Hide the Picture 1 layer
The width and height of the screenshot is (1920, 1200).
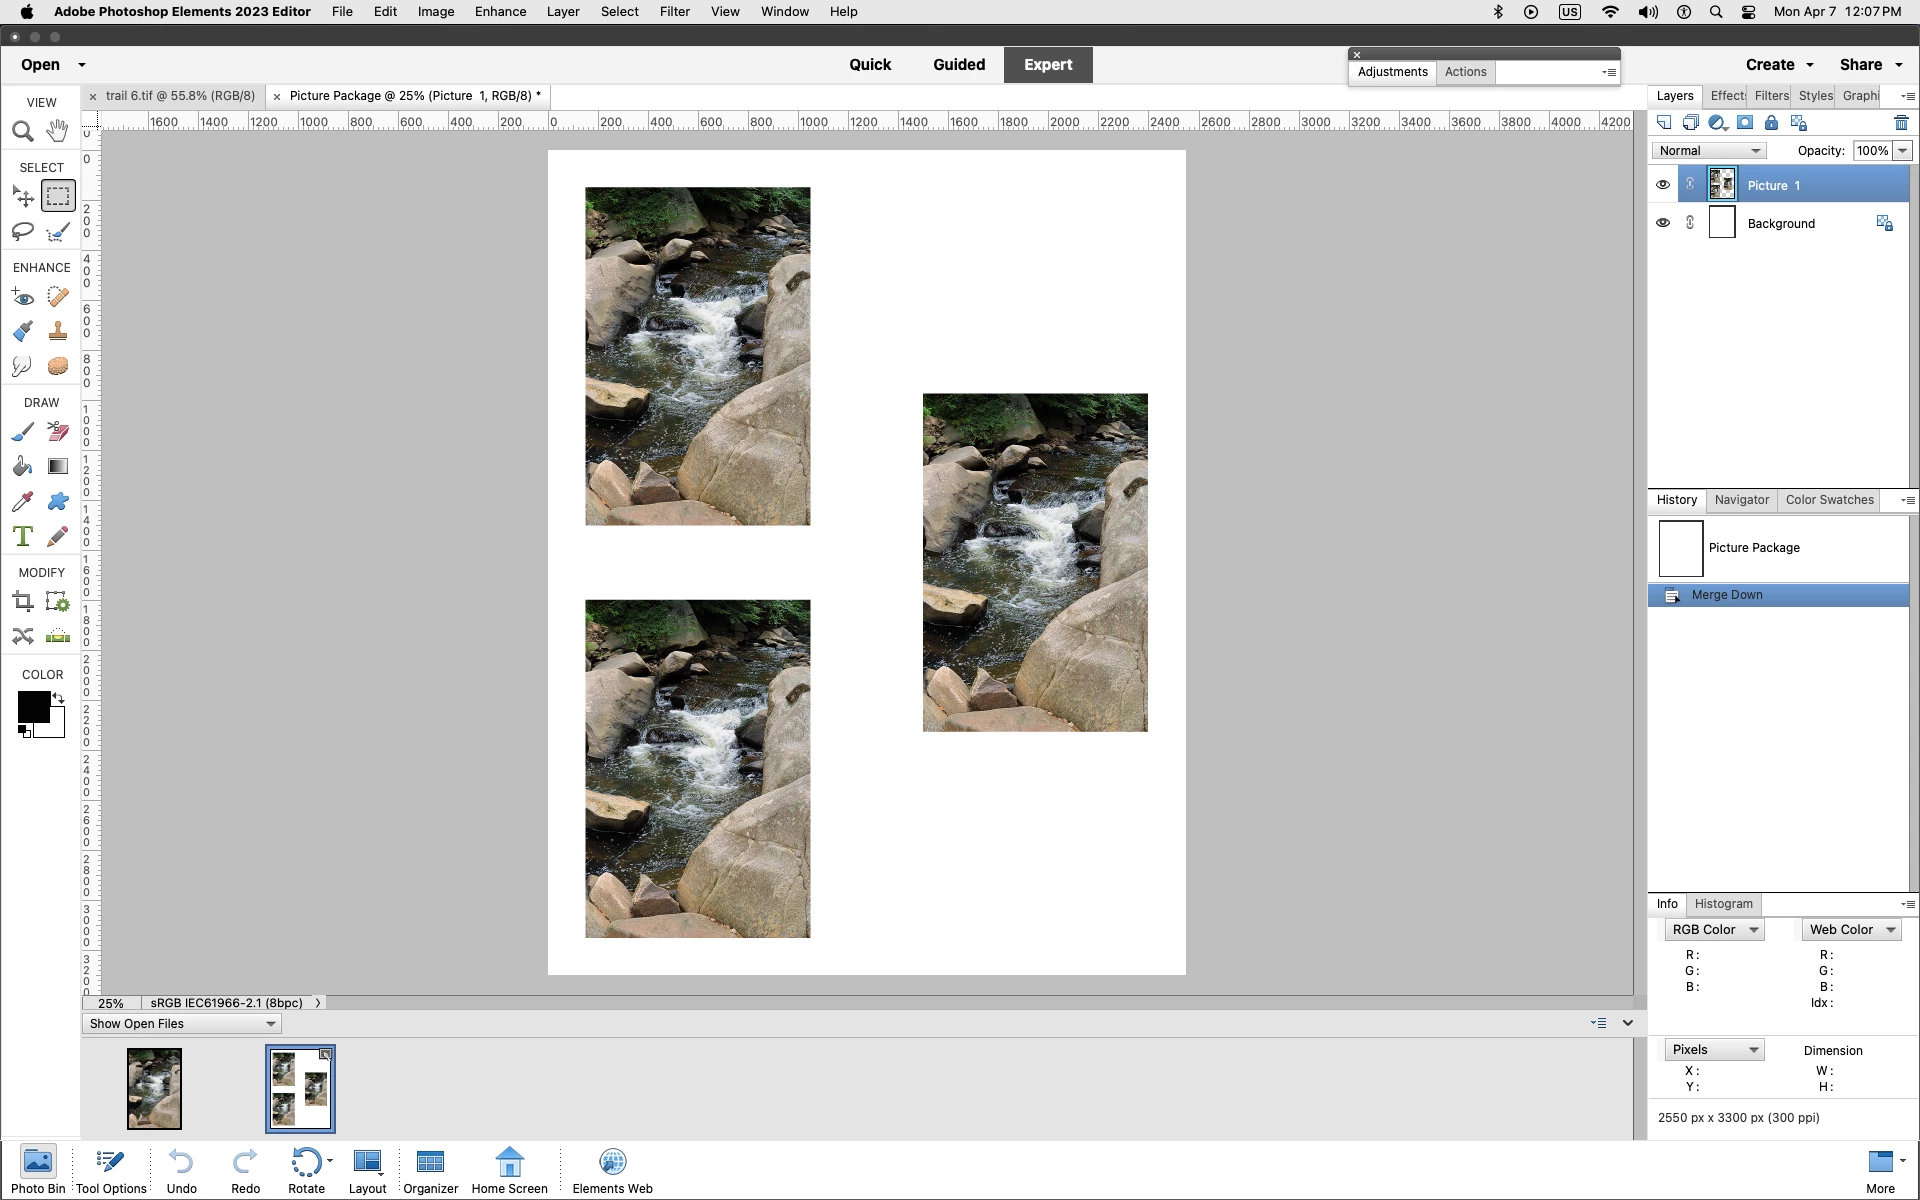tap(1662, 185)
